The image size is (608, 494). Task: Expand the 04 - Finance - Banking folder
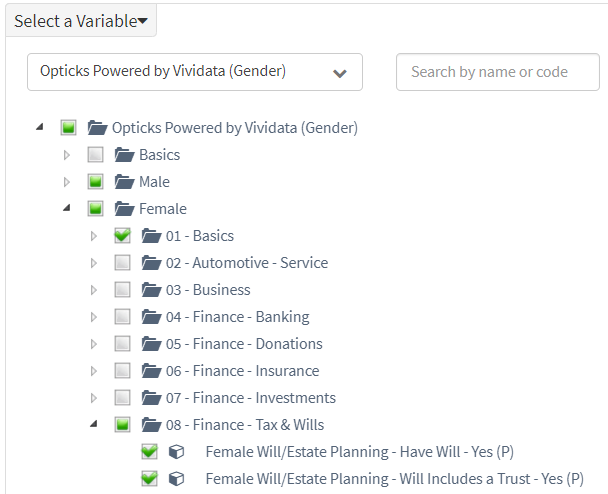[x=93, y=317]
